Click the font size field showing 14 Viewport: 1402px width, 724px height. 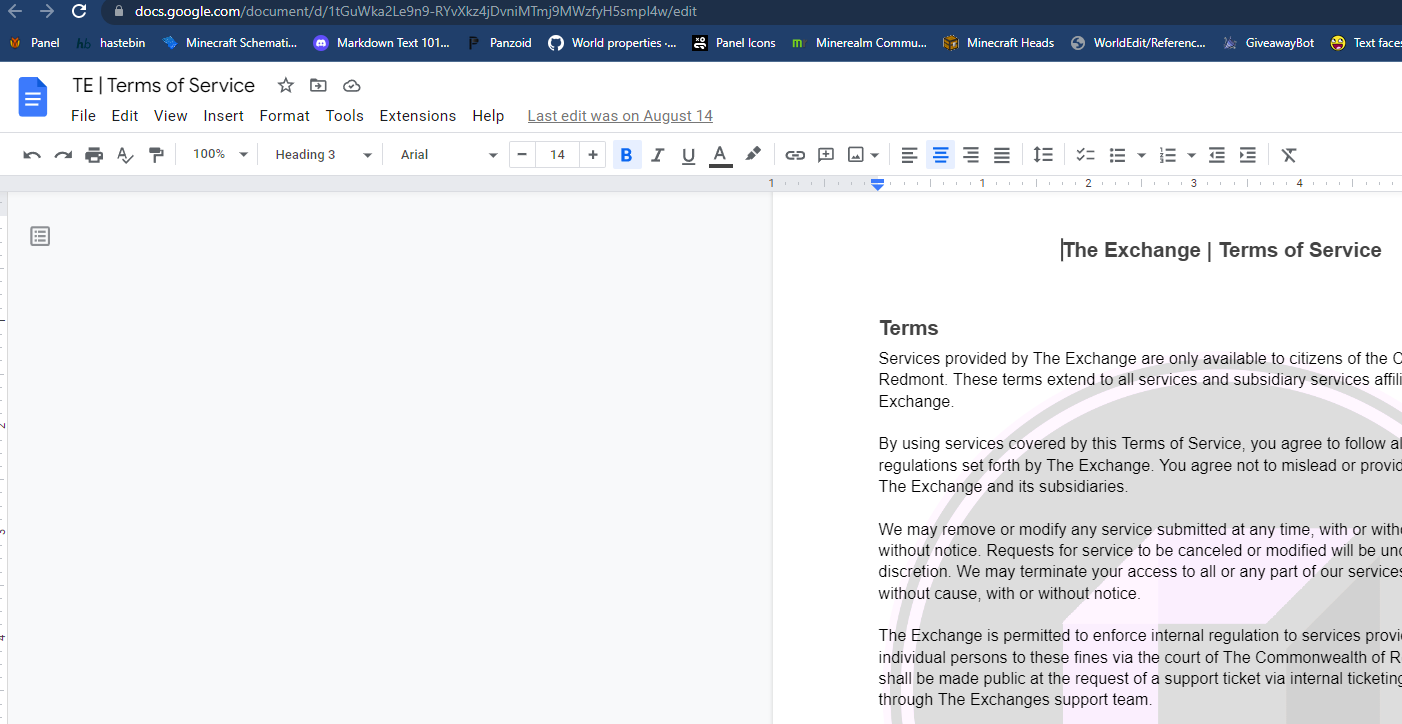click(558, 154)
